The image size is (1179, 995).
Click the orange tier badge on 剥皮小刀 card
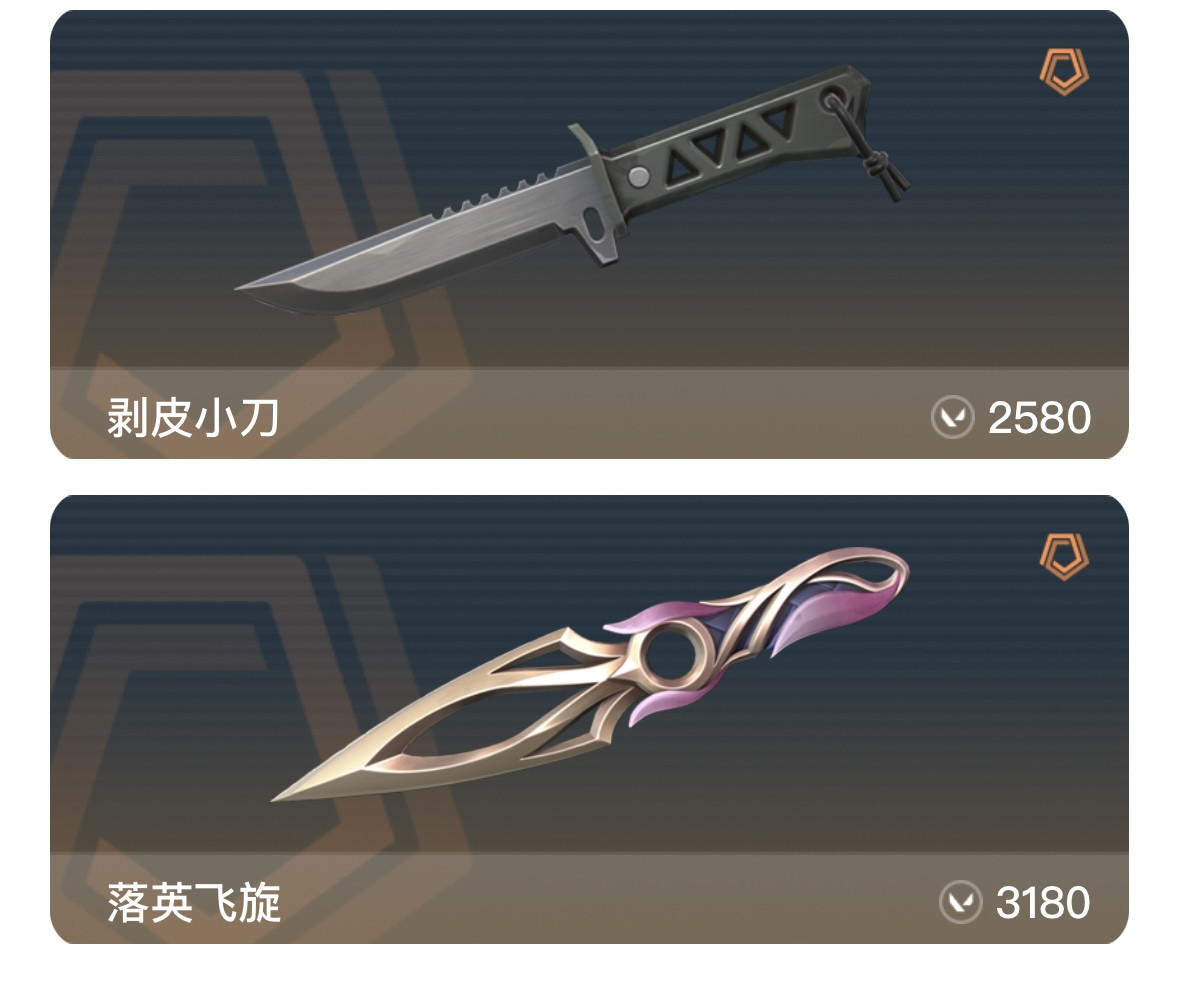pos(1064,71)
